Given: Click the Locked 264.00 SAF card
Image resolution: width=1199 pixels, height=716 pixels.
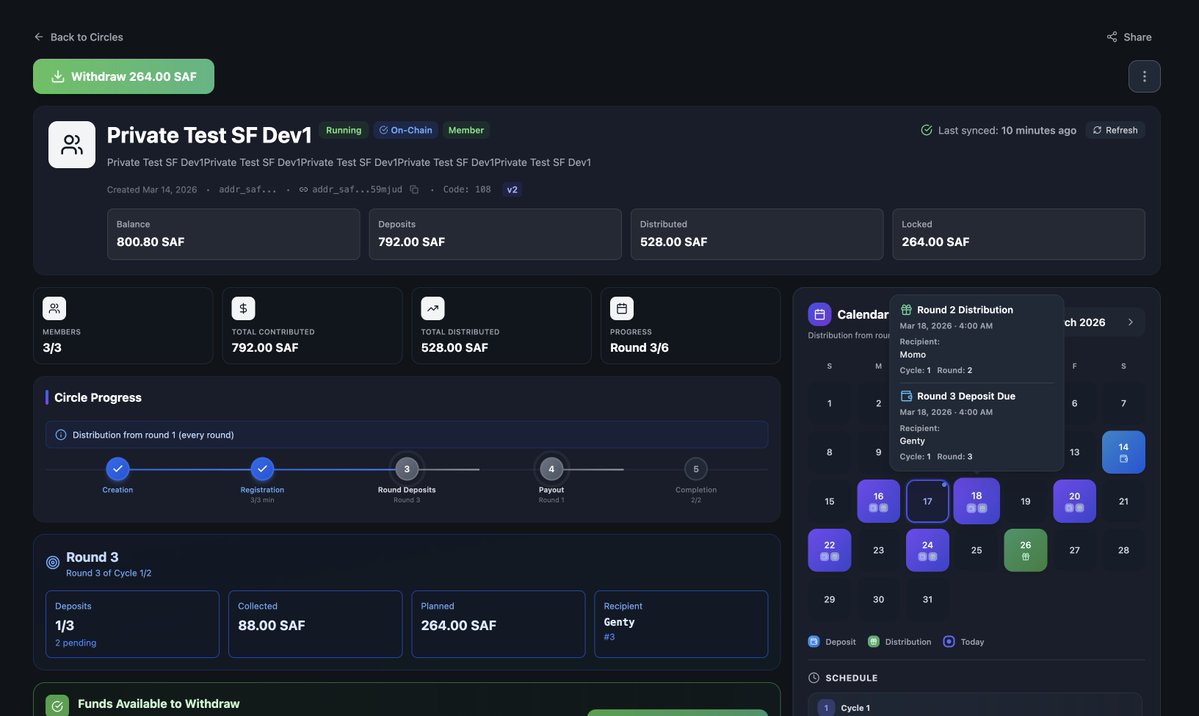Looking at the screenshot, I should [1019, 234].
